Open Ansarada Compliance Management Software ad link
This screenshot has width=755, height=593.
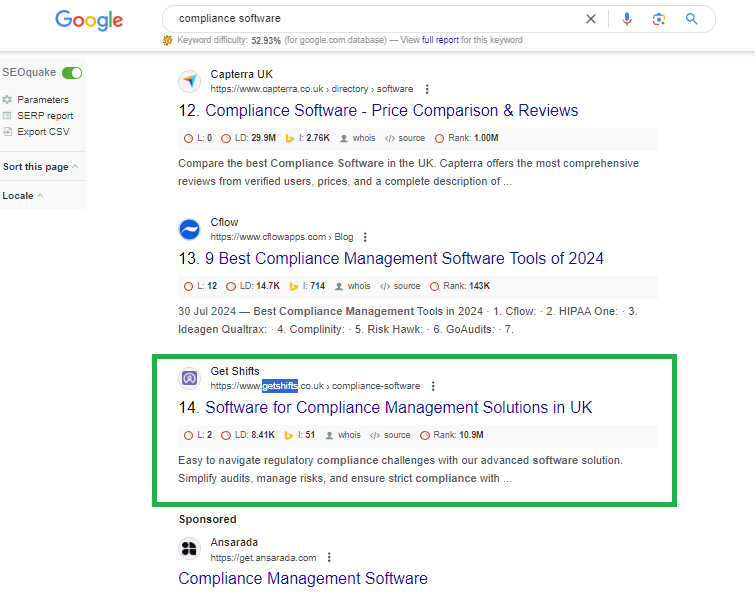click(x=303, y=578)
